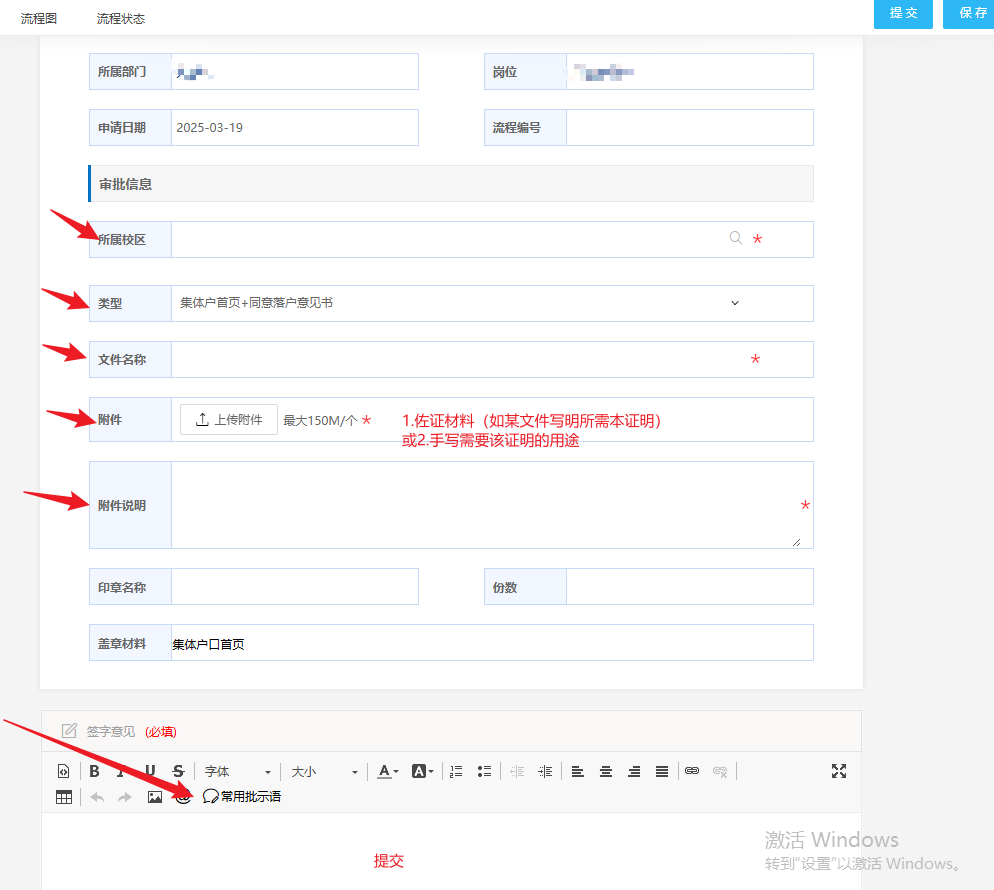Click the 提交 button at top
Screen dimensions: 994x890
coord(903,14)
